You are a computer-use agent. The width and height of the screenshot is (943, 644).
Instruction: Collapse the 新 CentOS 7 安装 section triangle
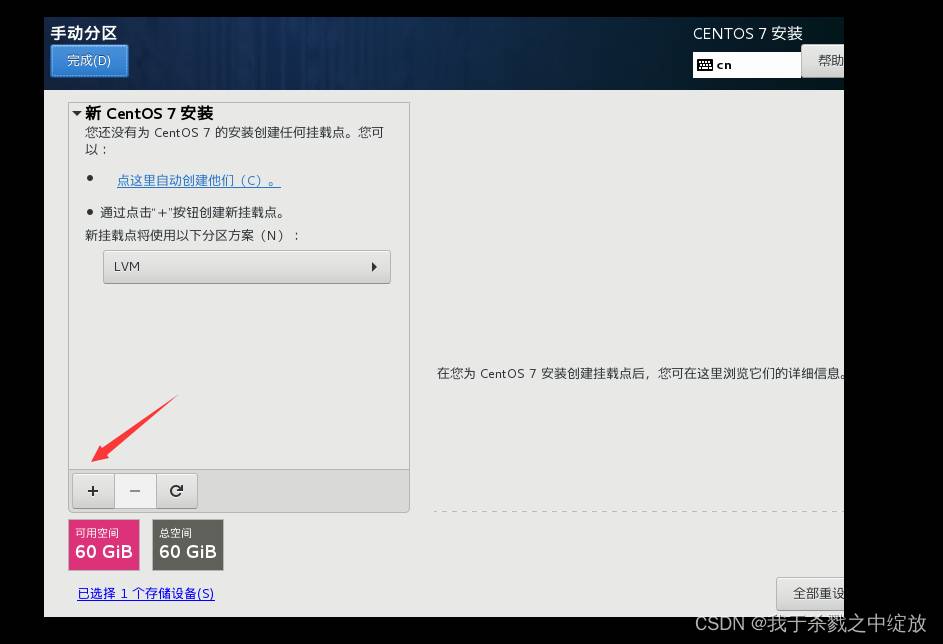(x=76, y=114)
